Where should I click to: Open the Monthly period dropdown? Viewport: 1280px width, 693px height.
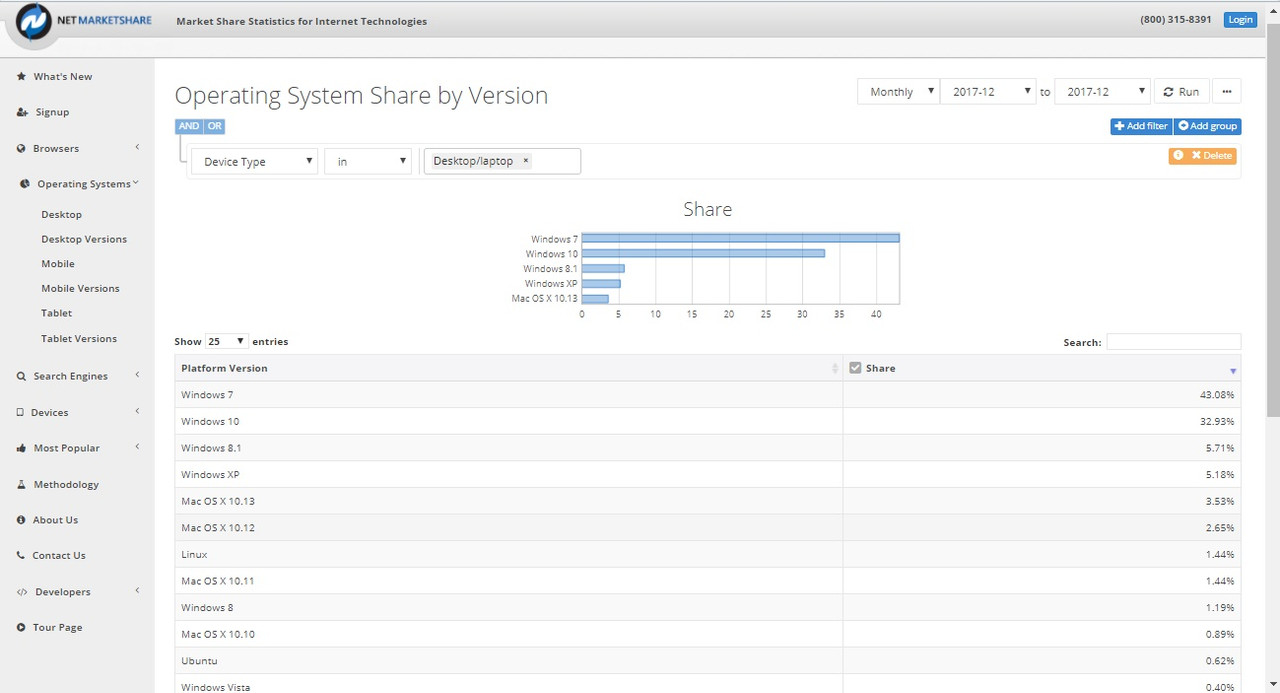pyautogui.click(x=898, y=91)
